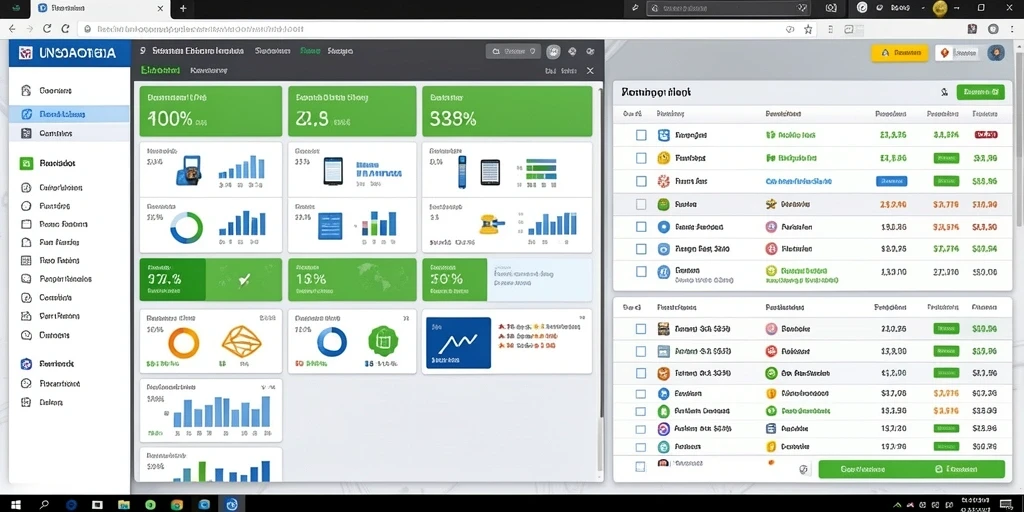The width and height of the screenshot is (1024, 512).
Task: Click the green square icon in the sidebar
Action: coord(26,163)
